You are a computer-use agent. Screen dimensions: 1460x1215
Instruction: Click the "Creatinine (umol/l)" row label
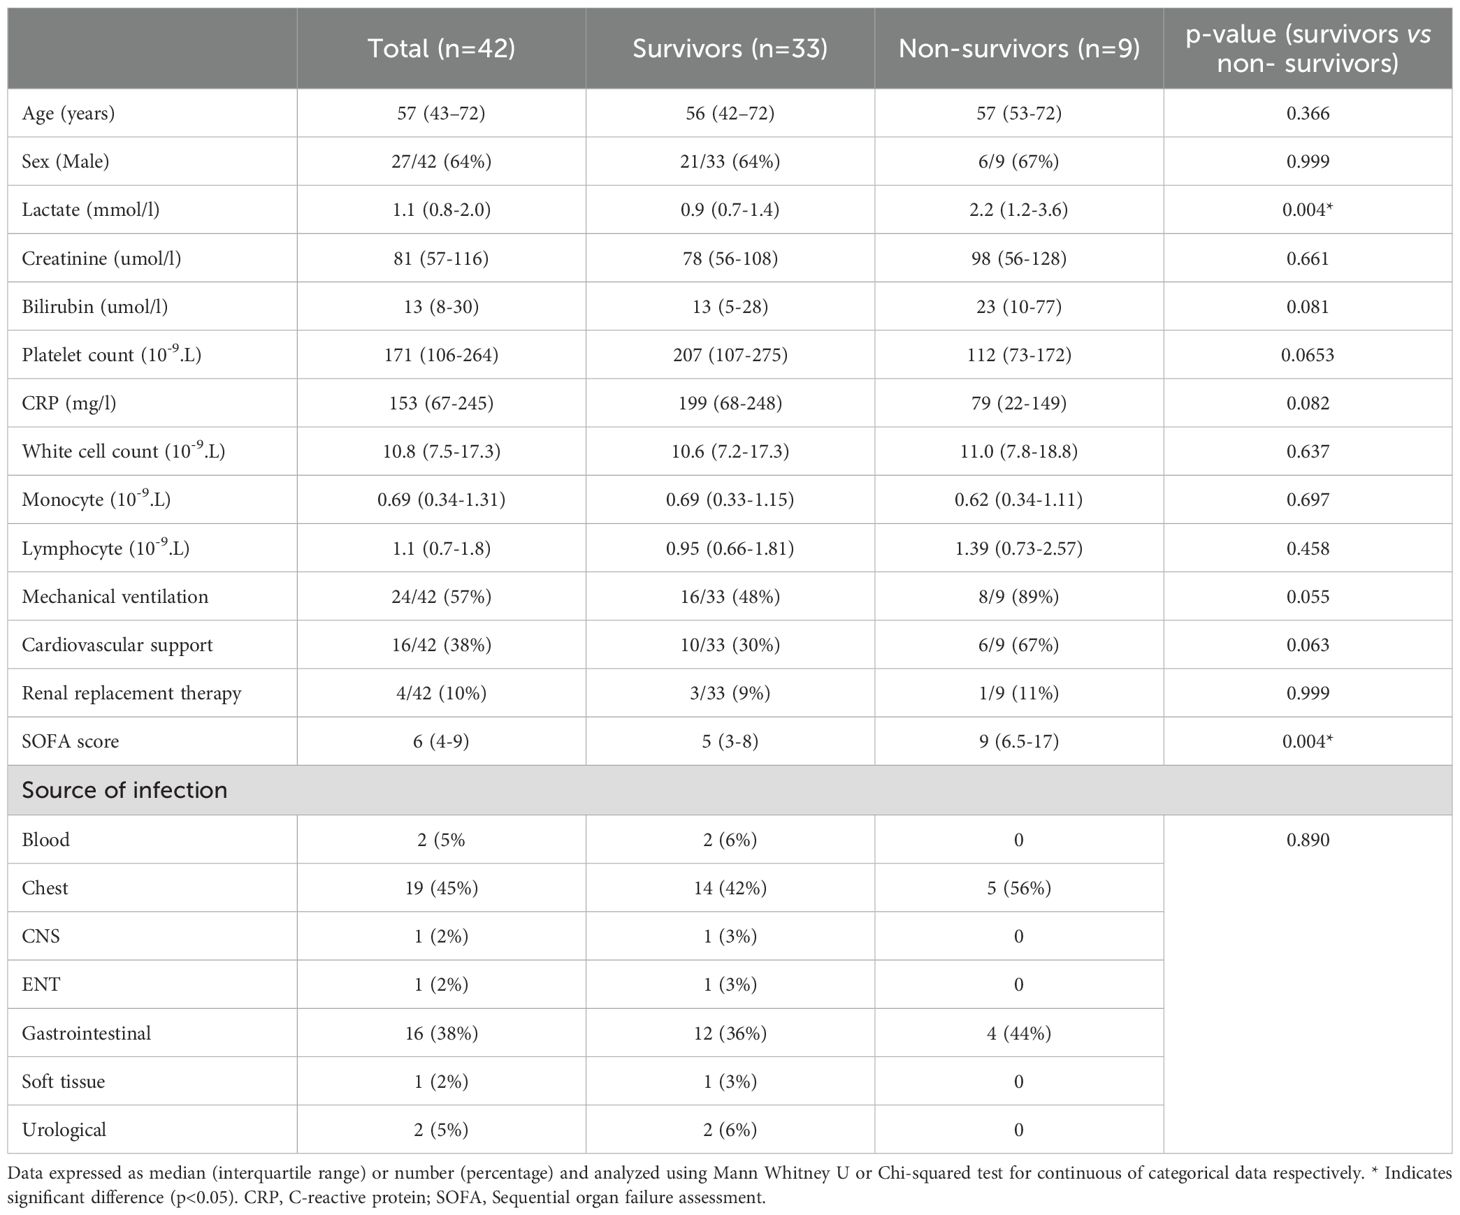tap(102, 258)
